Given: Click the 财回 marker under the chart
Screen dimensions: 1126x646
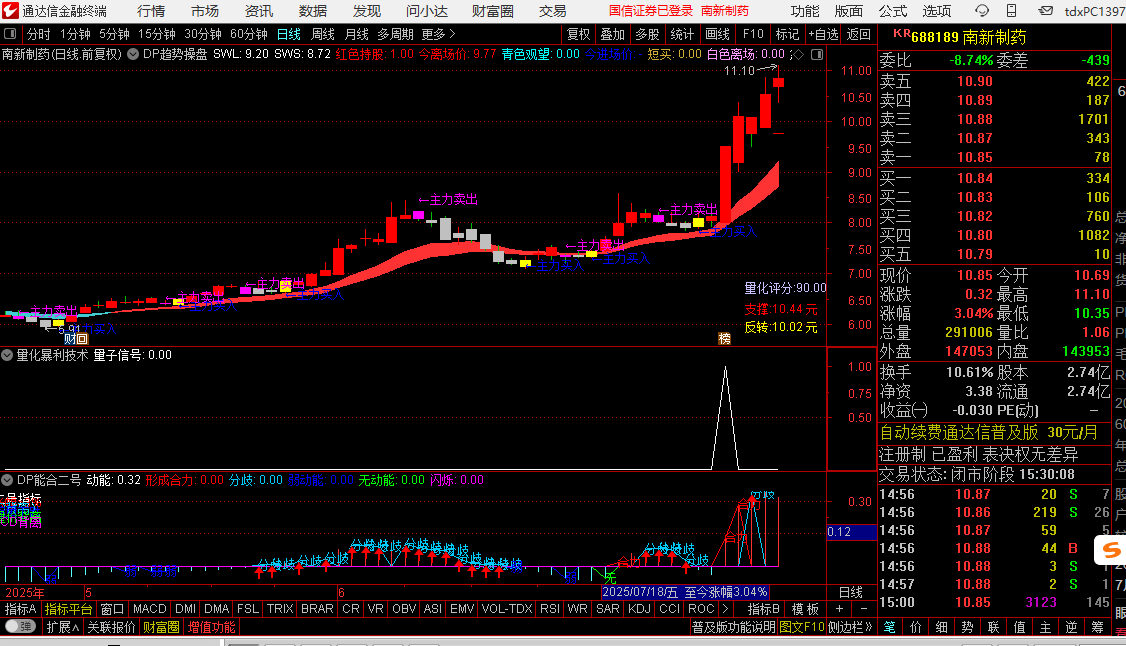Looking at the screenshot, I should (x=75, y=339).
